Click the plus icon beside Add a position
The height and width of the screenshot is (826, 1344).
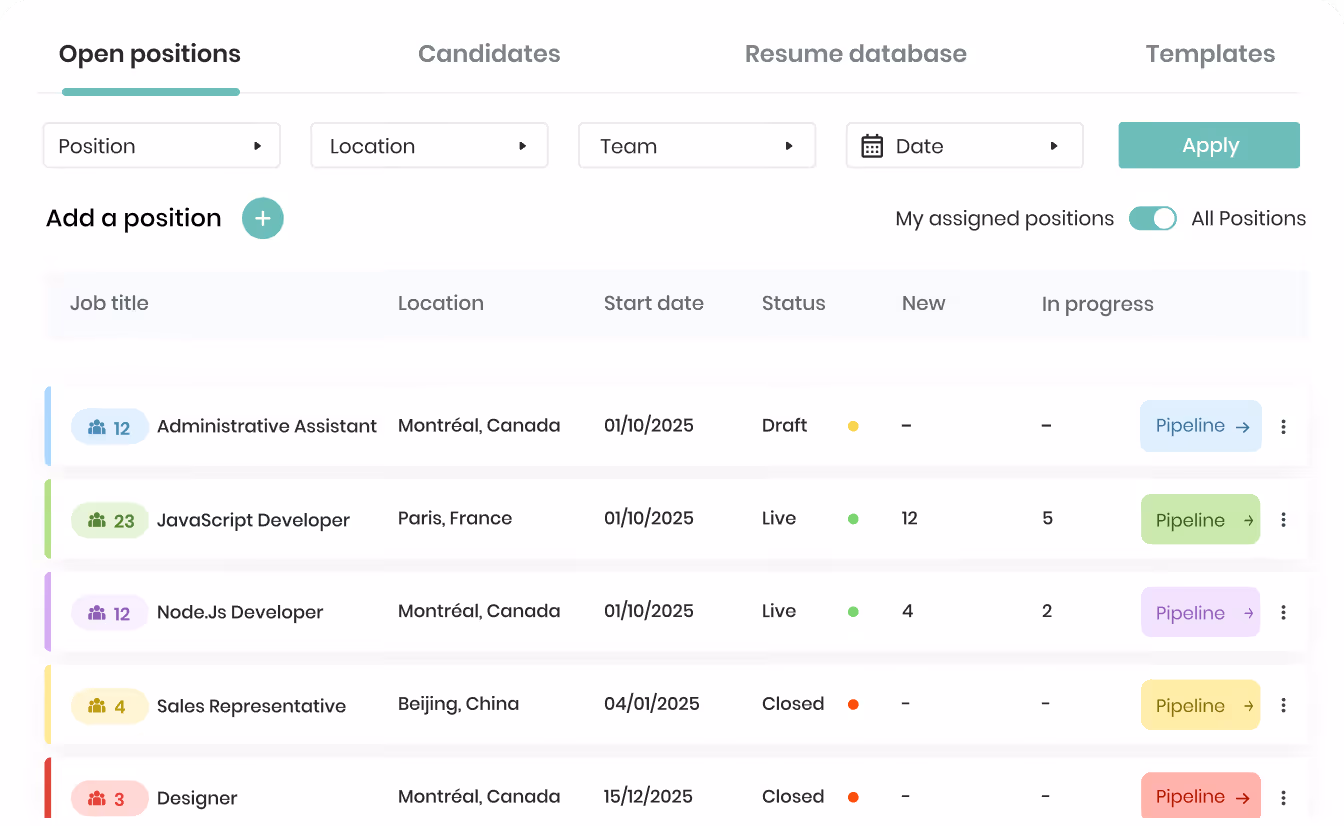click(x=263, y=218)
